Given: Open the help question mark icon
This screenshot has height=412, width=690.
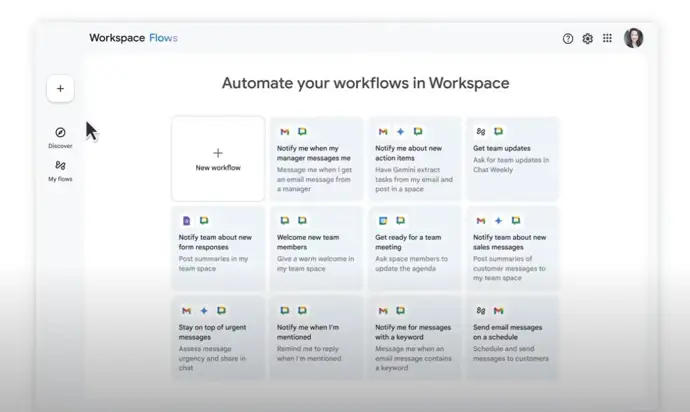Looking at the screenshot, I should pos(568,38).
